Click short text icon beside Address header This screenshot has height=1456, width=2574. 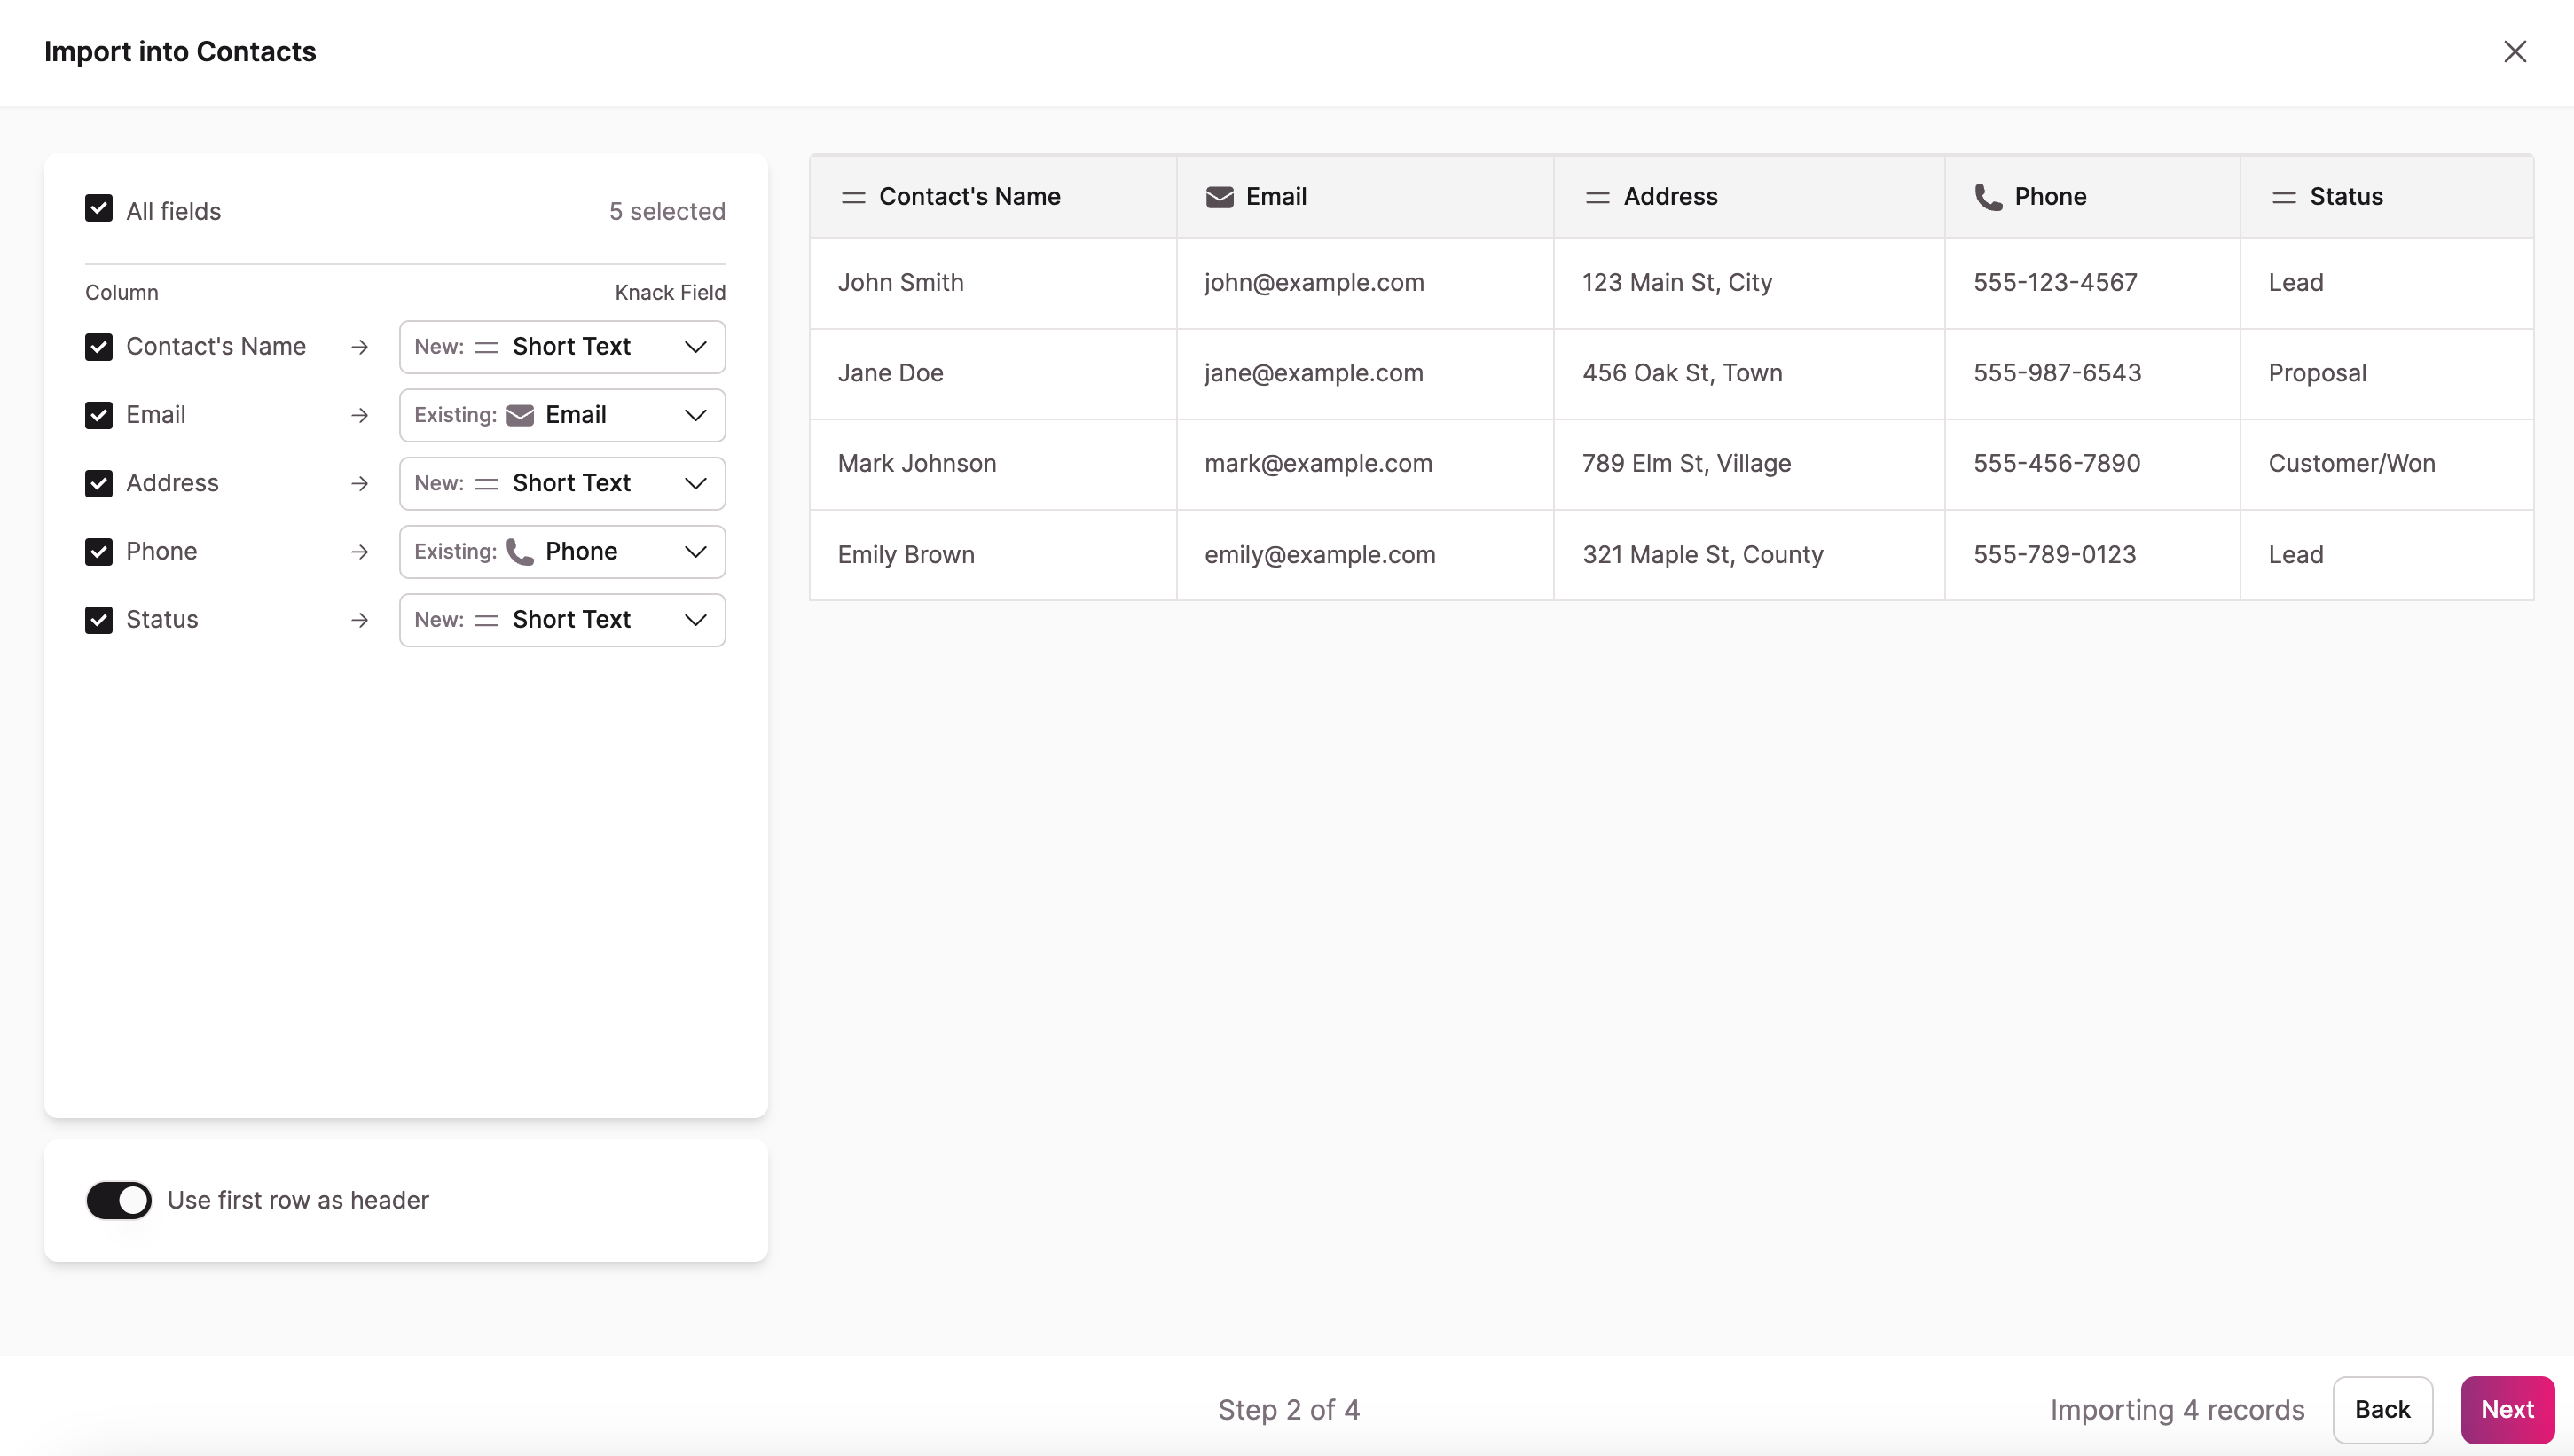[x=1597, y=197]
